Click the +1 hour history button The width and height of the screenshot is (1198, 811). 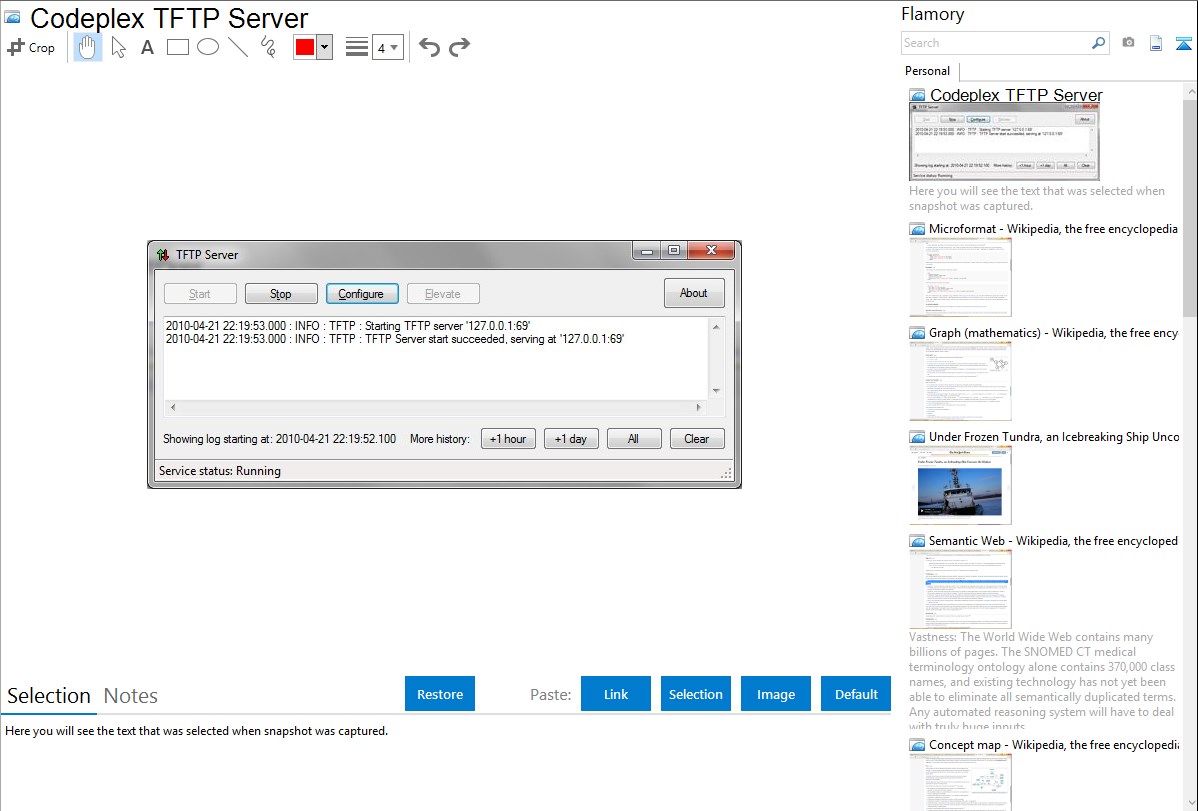pyautogui.click(x=508, y=439)
